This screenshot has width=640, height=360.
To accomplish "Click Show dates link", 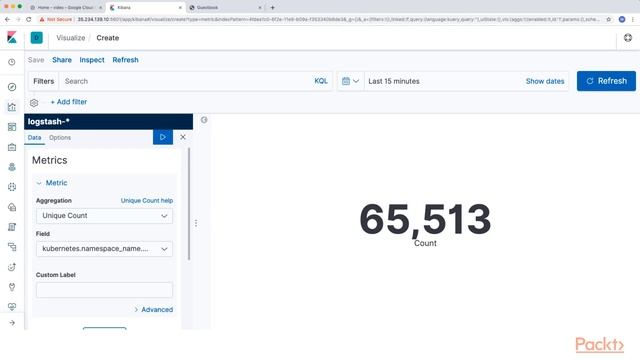I will click(545, 81).
